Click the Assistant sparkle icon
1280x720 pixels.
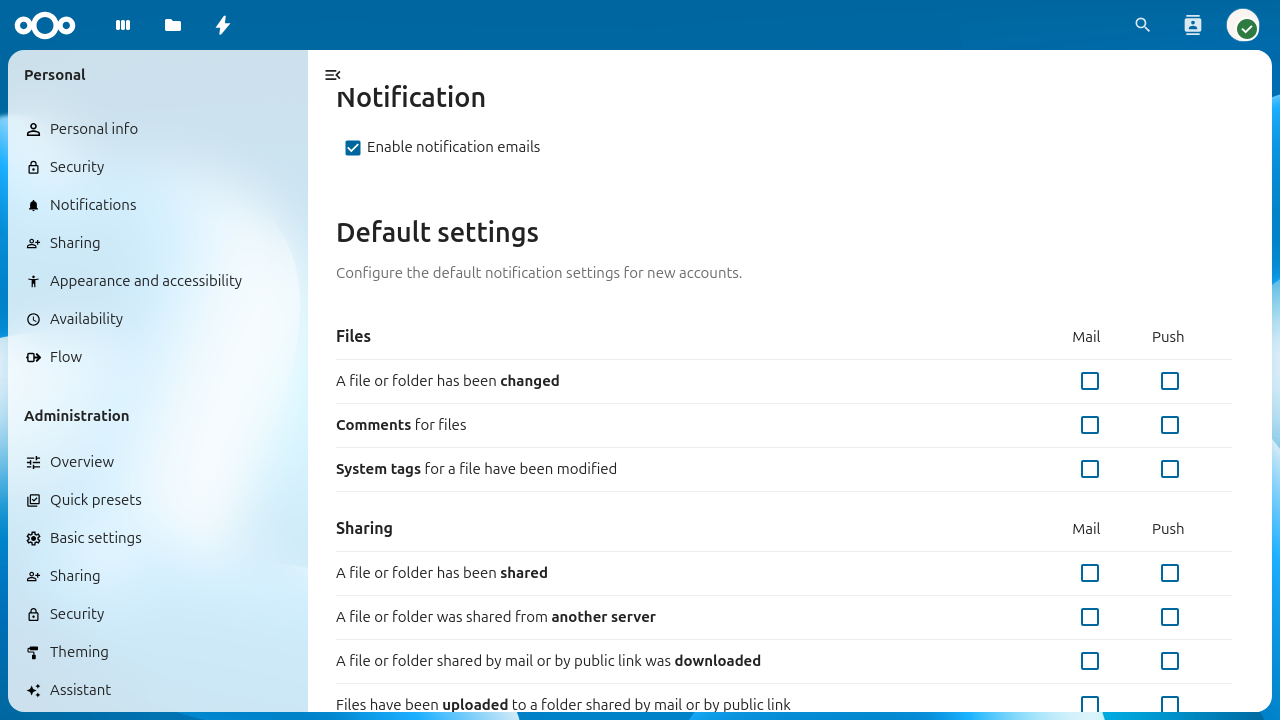coord(34,690)
